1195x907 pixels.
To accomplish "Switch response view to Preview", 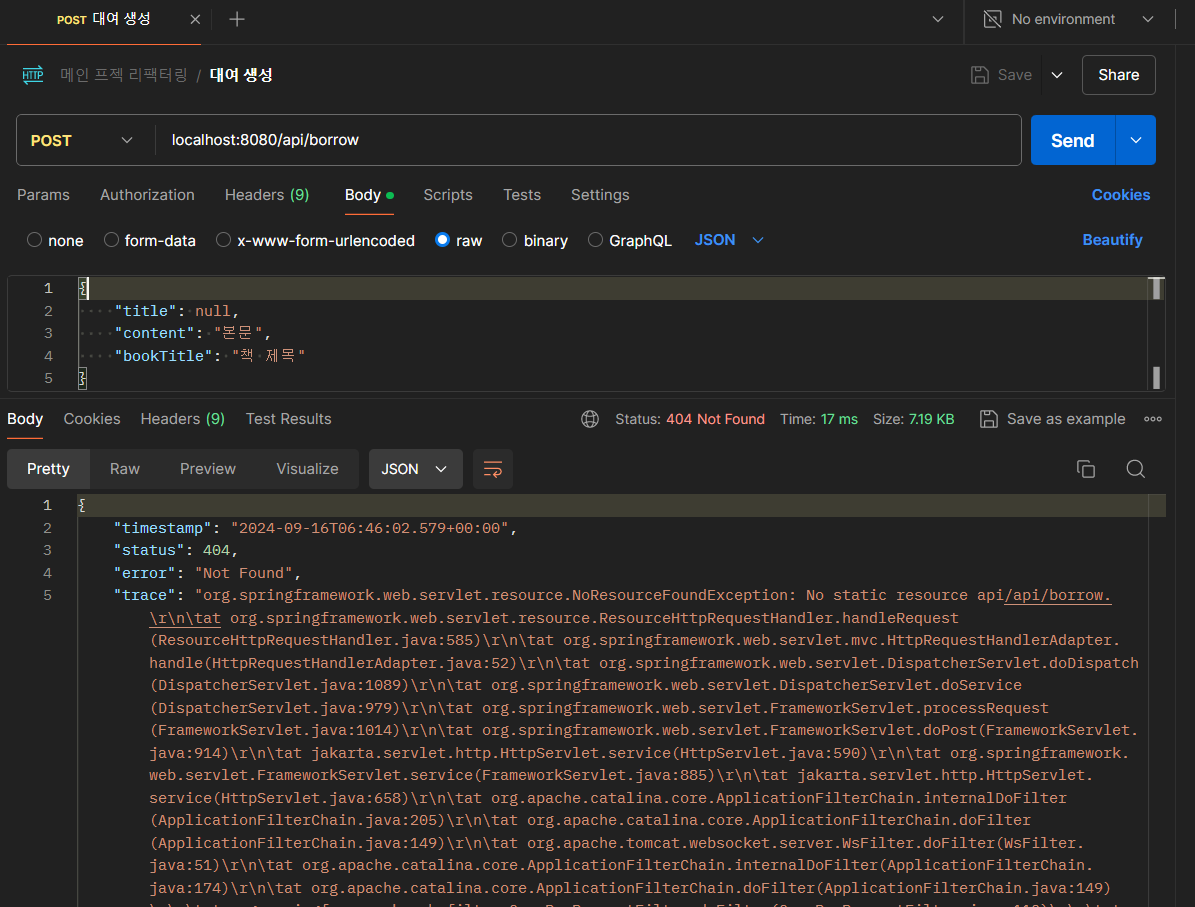I will click(x=208, y=469).
